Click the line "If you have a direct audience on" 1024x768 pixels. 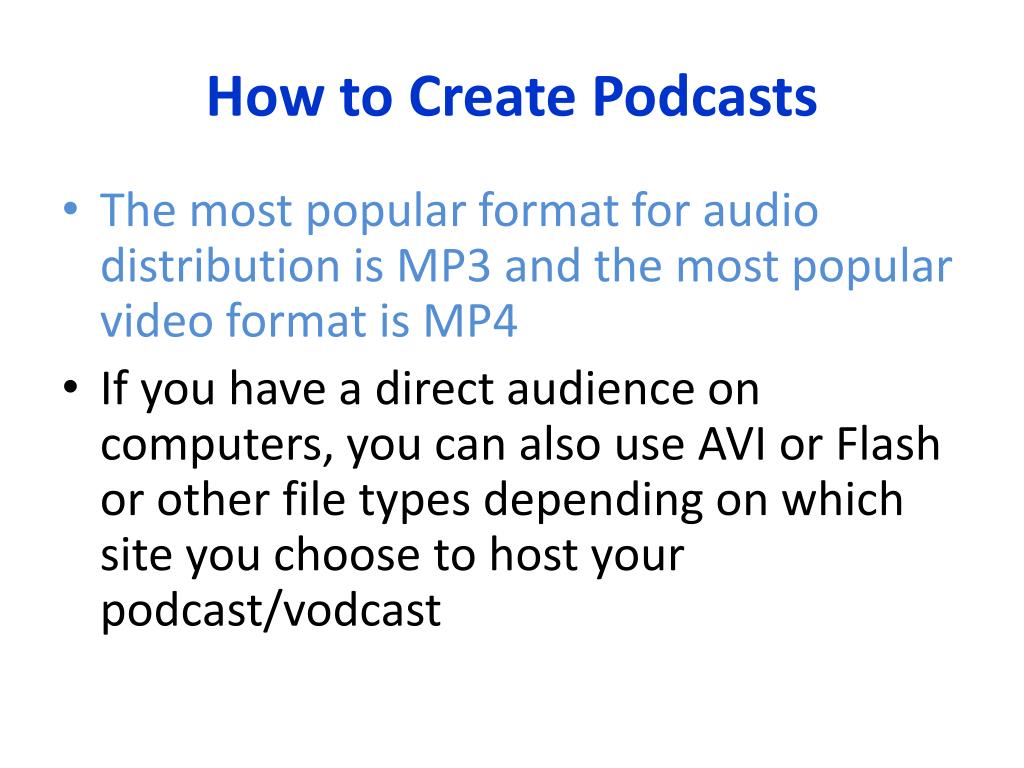pos(430,390)
